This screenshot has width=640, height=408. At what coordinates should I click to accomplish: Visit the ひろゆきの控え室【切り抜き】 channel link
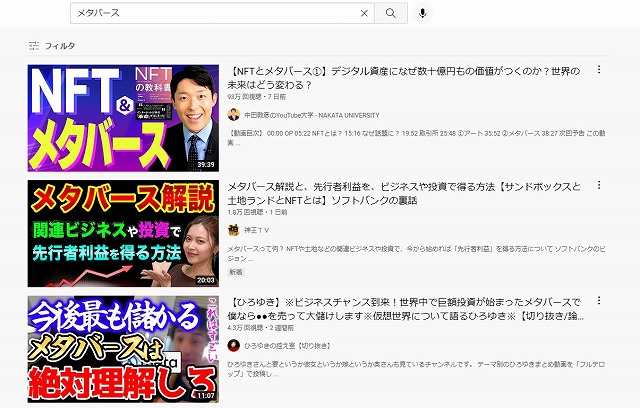click(288, 346)
